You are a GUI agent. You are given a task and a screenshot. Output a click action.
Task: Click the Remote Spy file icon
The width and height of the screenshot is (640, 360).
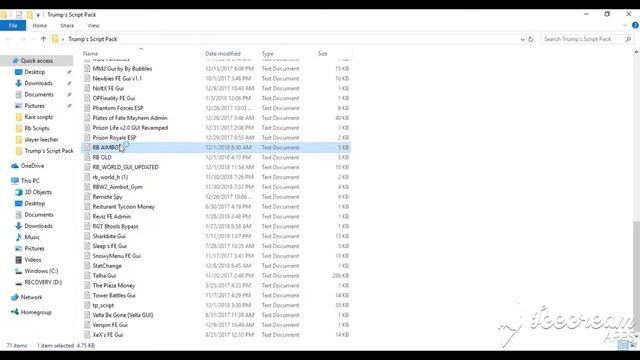[x=87, y=197]
